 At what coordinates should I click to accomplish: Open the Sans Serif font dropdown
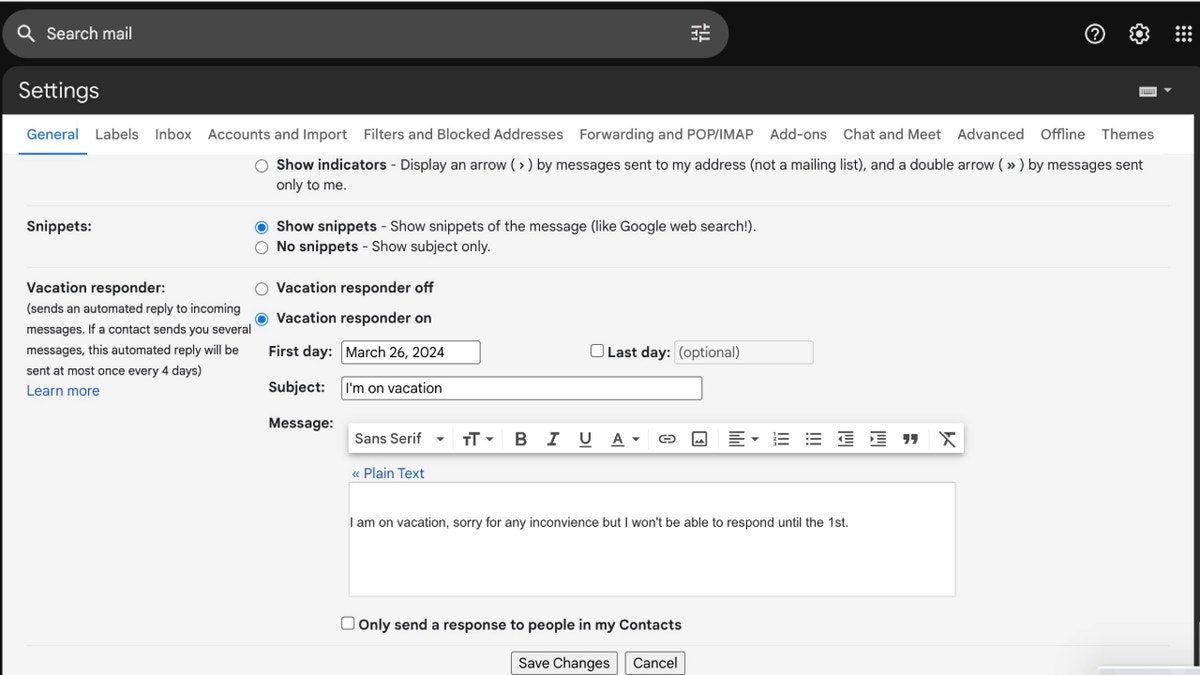[x=399, y=439]
